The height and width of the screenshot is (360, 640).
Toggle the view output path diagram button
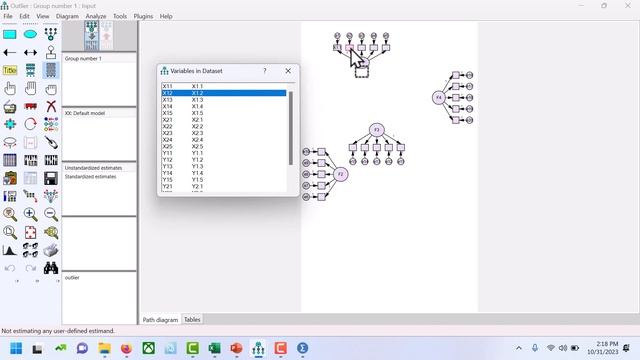coord(107,36)
